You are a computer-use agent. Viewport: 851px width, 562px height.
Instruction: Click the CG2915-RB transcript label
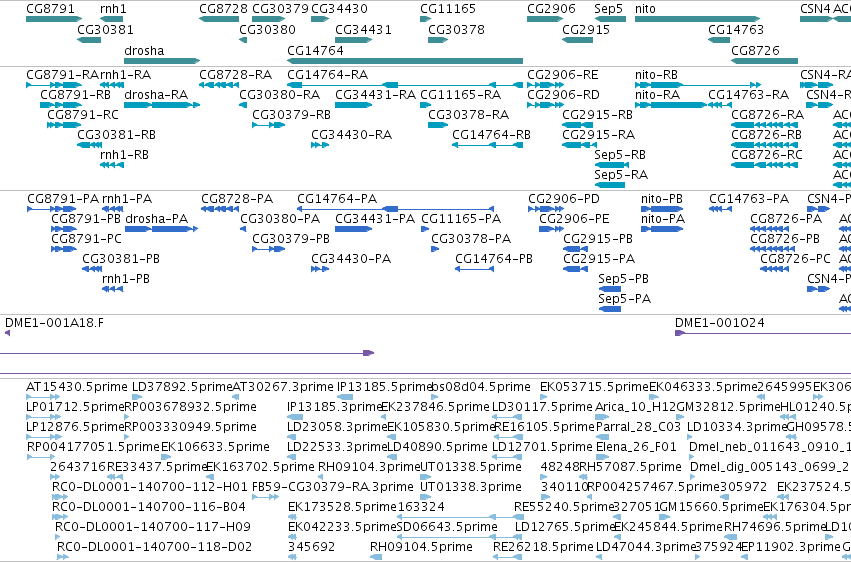coord(598,115)
